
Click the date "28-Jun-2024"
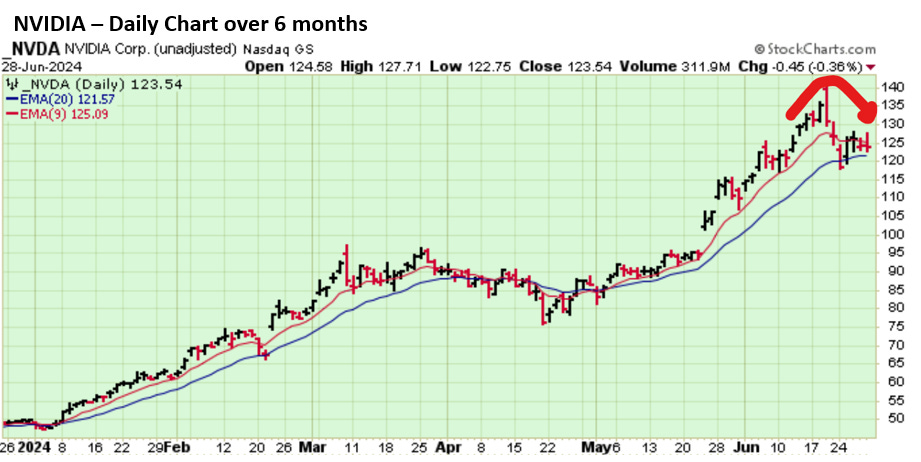42,66
